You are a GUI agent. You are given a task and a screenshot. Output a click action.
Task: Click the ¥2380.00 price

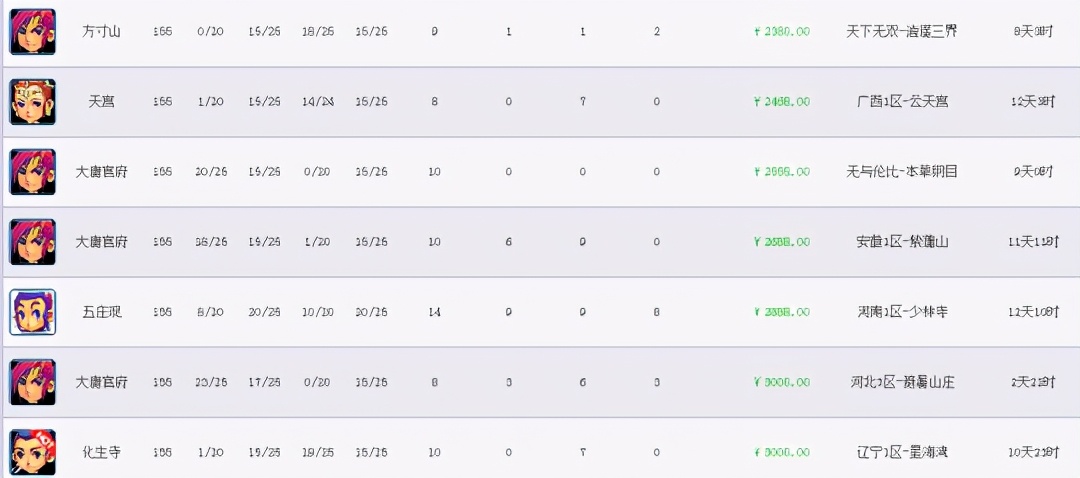coord(782,32)
